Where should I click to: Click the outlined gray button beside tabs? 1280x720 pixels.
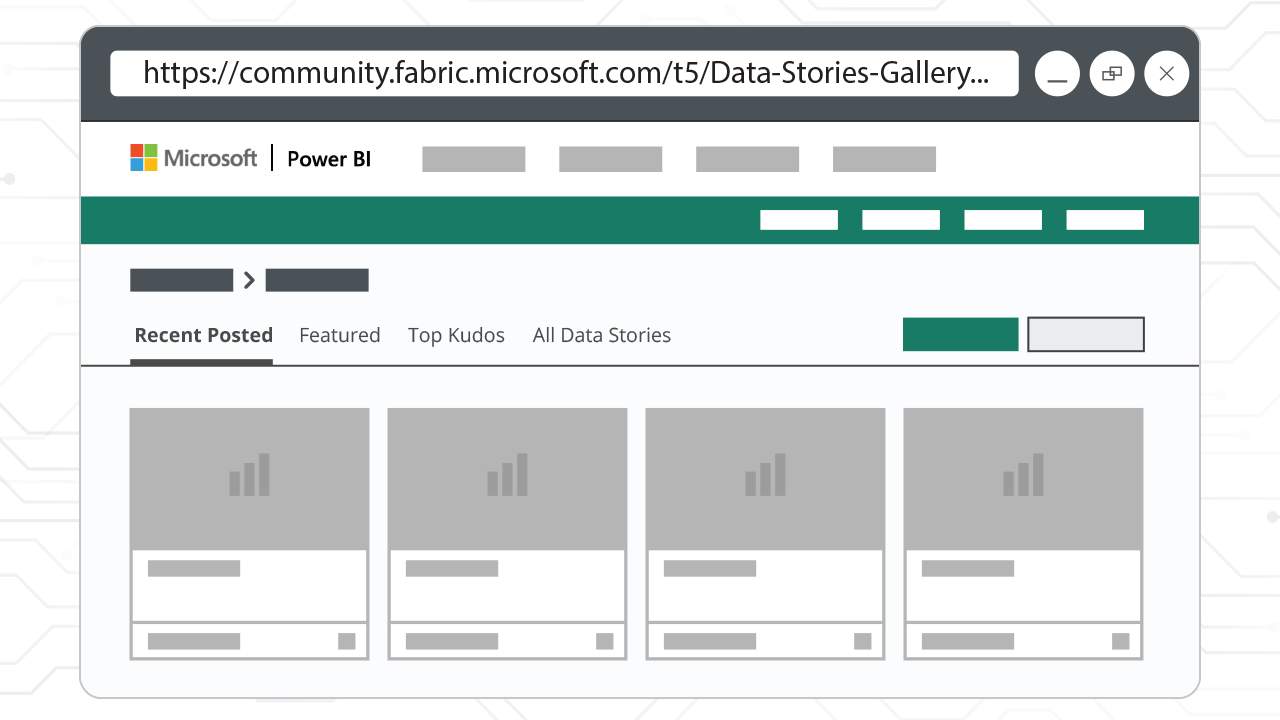[1085, 334]
